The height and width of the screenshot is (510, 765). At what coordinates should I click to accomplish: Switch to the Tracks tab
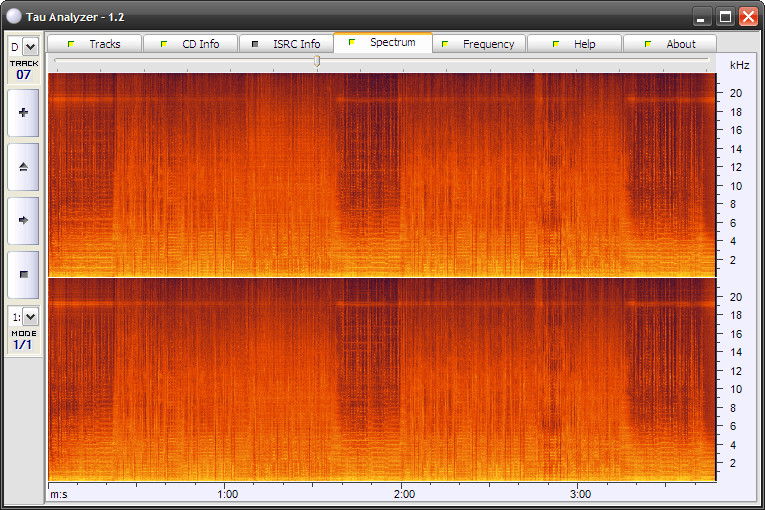point(94,44)
